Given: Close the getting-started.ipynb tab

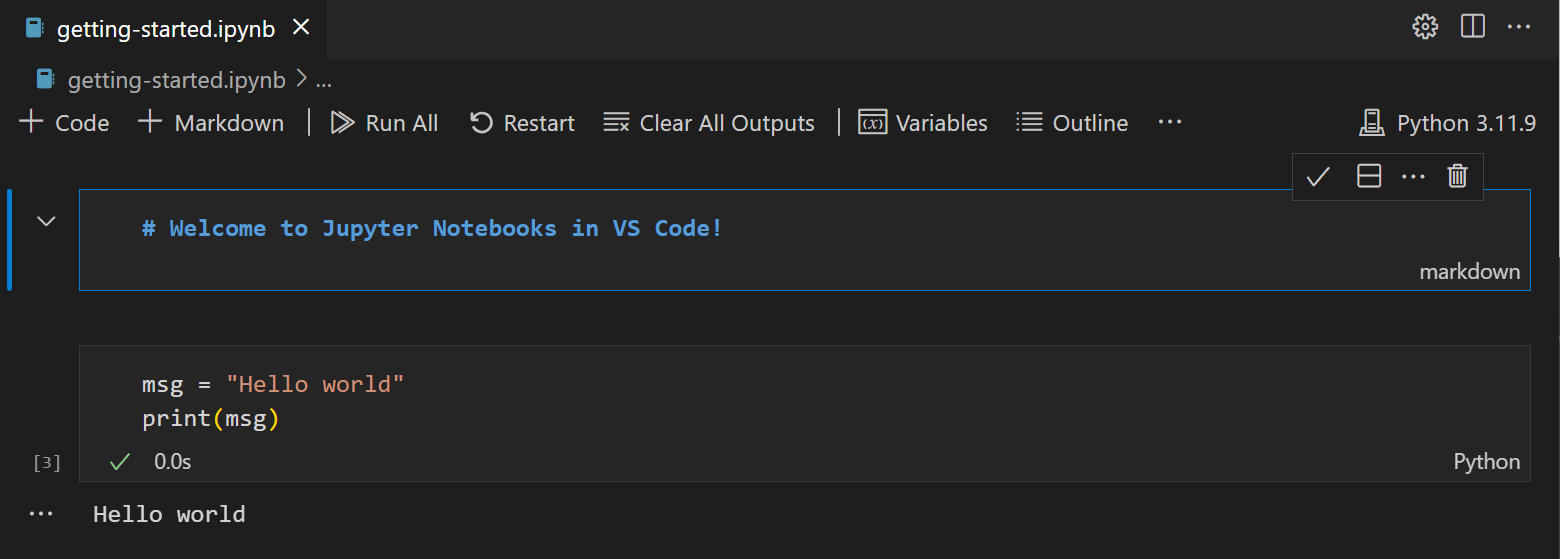Looking at the screenshot, I should (300, 28).
